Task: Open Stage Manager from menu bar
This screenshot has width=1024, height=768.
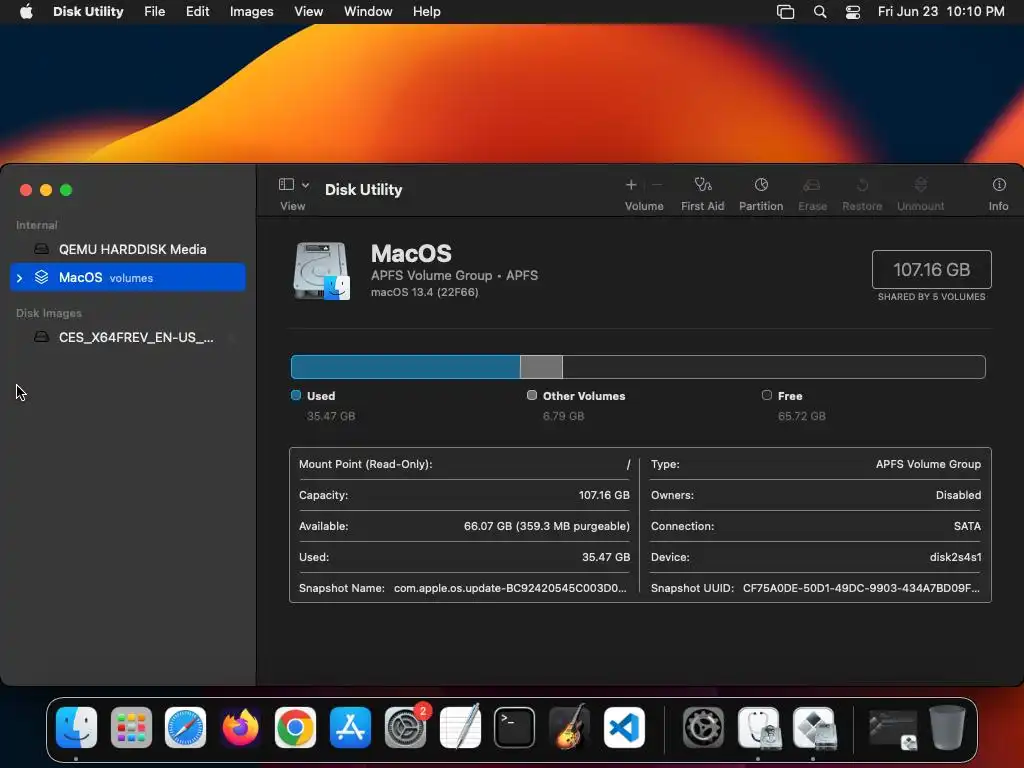Action: 786,12
